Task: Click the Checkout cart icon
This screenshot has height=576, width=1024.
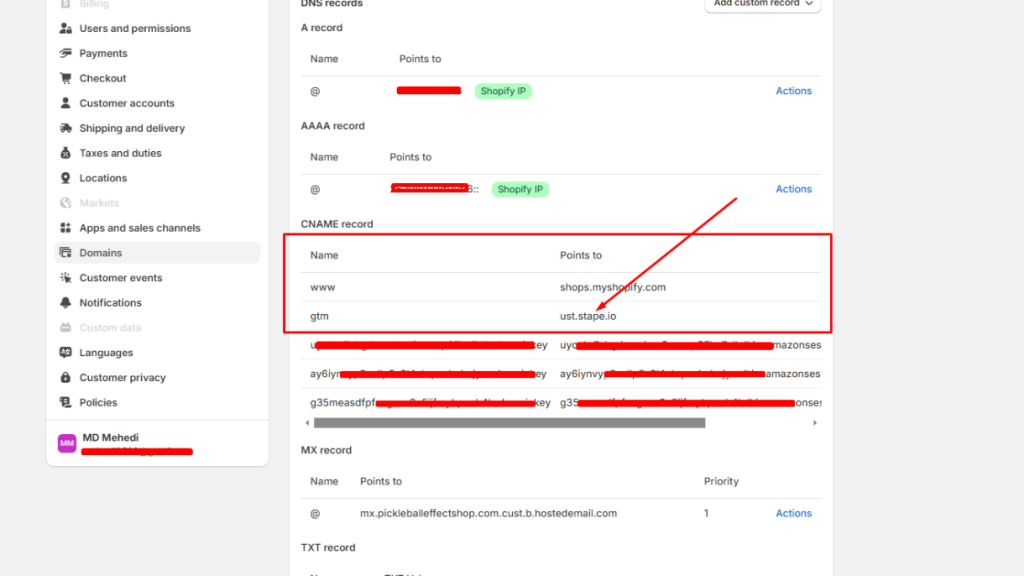Action: tap(65, 78)
